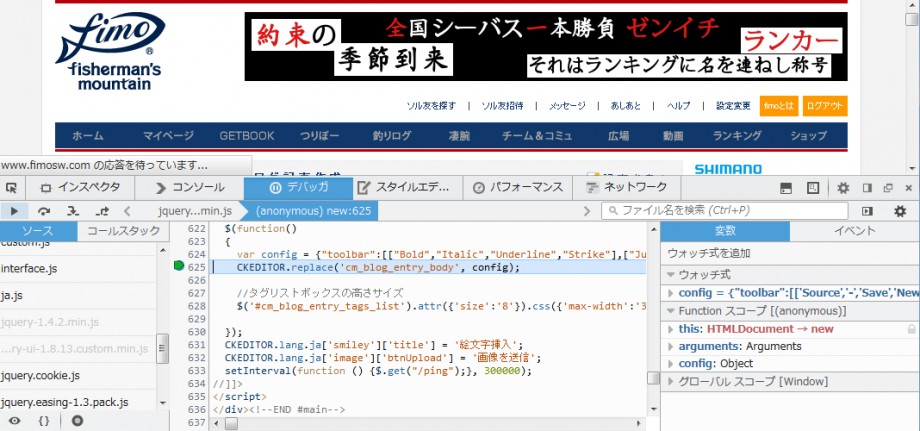Select the (anonymous) new:625 breadcrumb
Image resolution: width=920 pixels, height=431 pixels.
(313, 211)
